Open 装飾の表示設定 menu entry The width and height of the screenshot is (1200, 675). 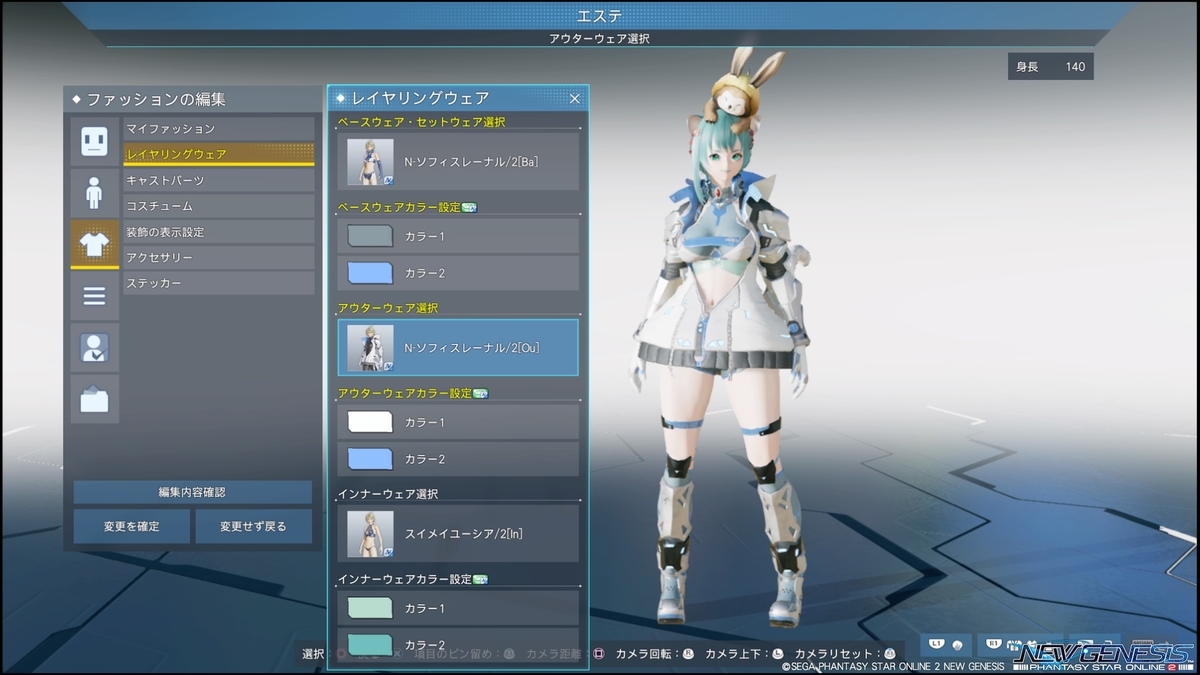click(x=218, y=232)
